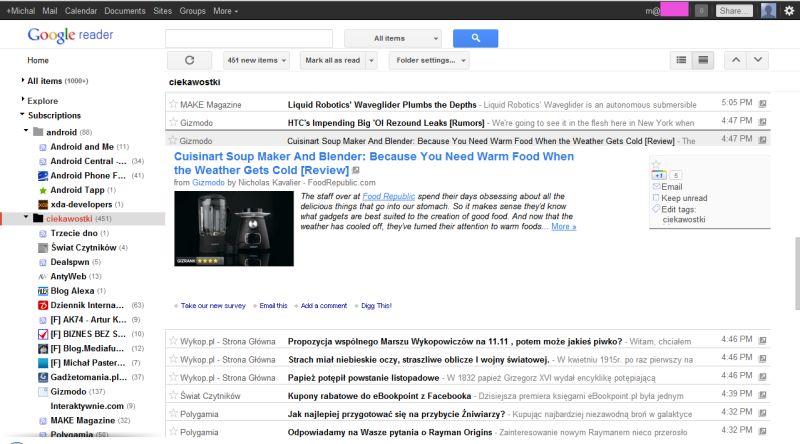Open Calendar in the top bar
The width and height of the screenshot is (800, 444).
pyautogui.click(x=81, y=11)
